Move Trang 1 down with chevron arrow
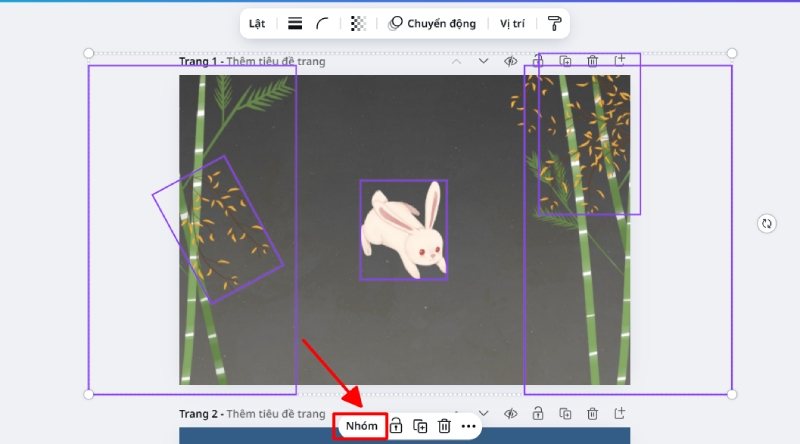800x444 pixels. pos(483,61)
